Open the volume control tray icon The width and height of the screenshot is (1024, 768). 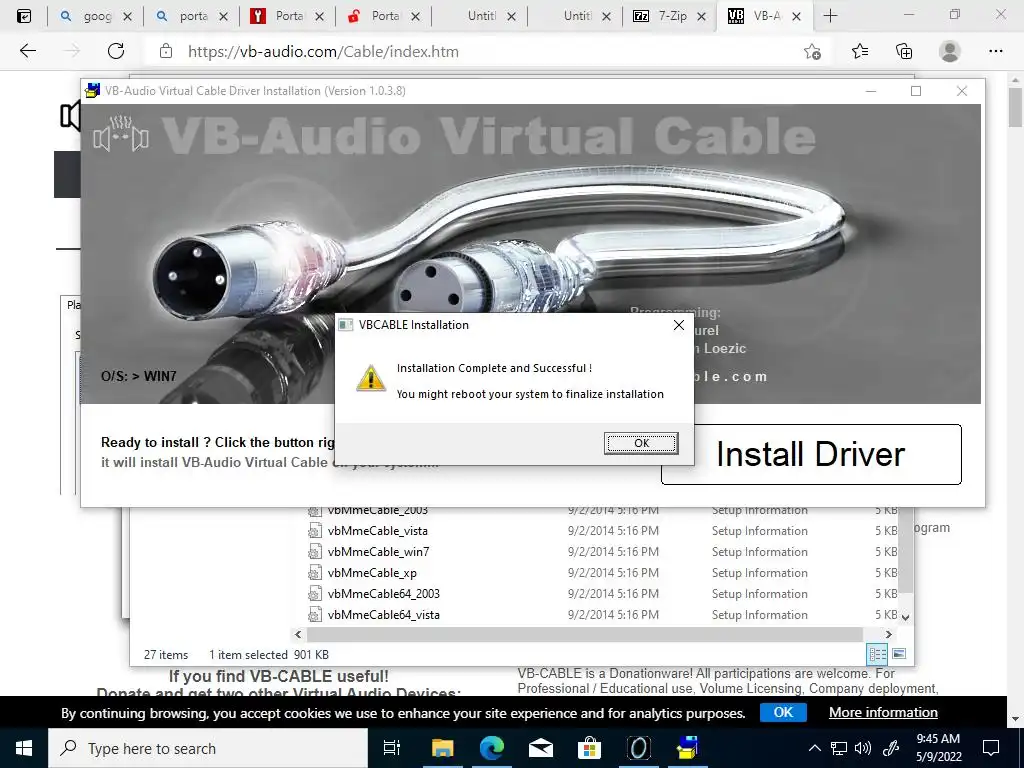pos(863,748)
